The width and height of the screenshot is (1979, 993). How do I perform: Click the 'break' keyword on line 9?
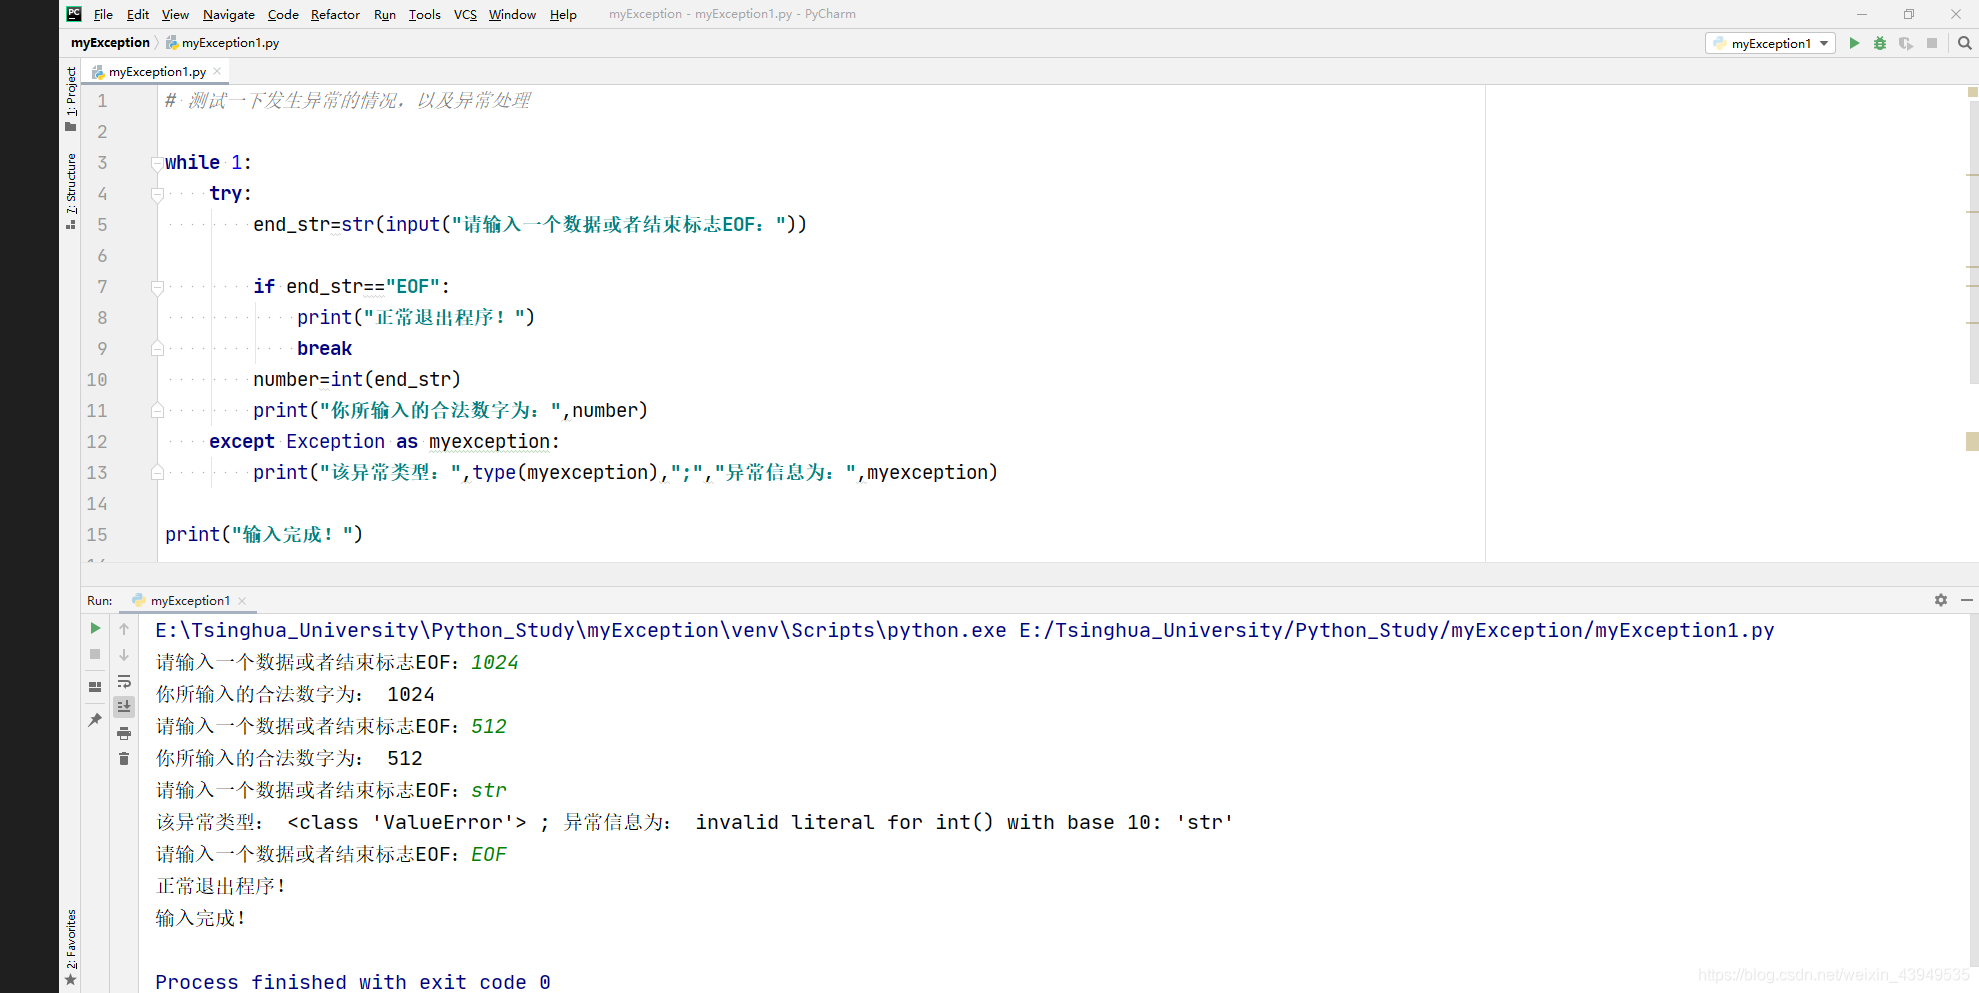tap(324, 348)
